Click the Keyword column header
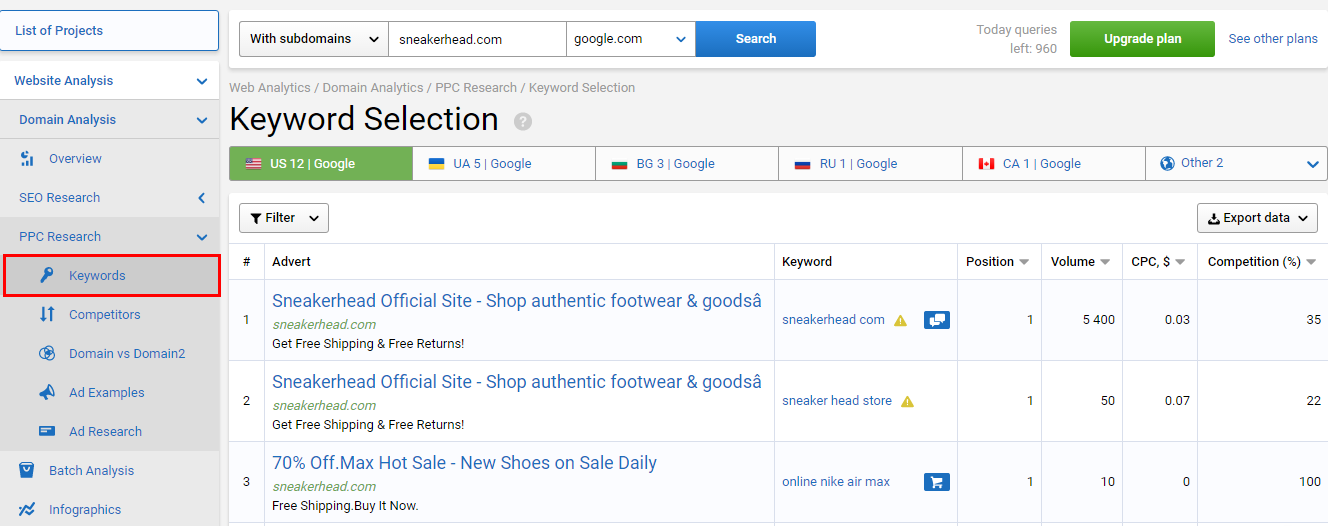The width and height of the screenshot is (1328, 526). pyautogui.click(x=807, y=262)
